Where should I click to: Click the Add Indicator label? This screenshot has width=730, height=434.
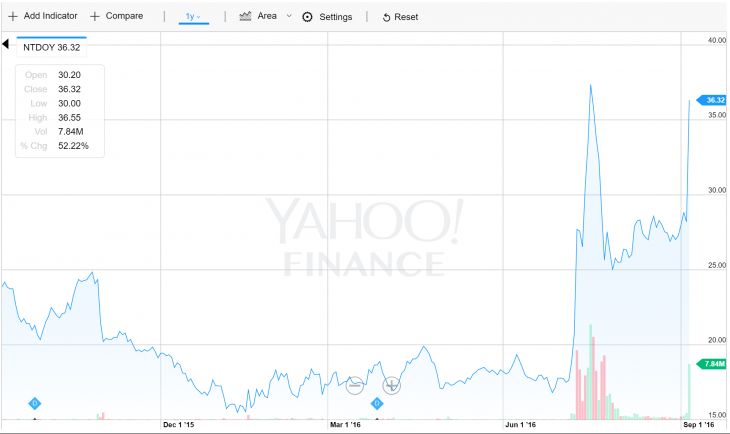pyautogui.click(x=50, y=17)
